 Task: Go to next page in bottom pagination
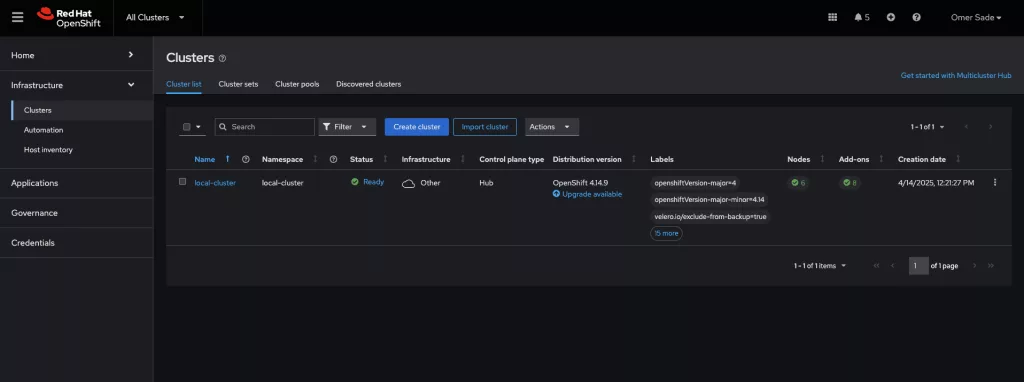974,266
